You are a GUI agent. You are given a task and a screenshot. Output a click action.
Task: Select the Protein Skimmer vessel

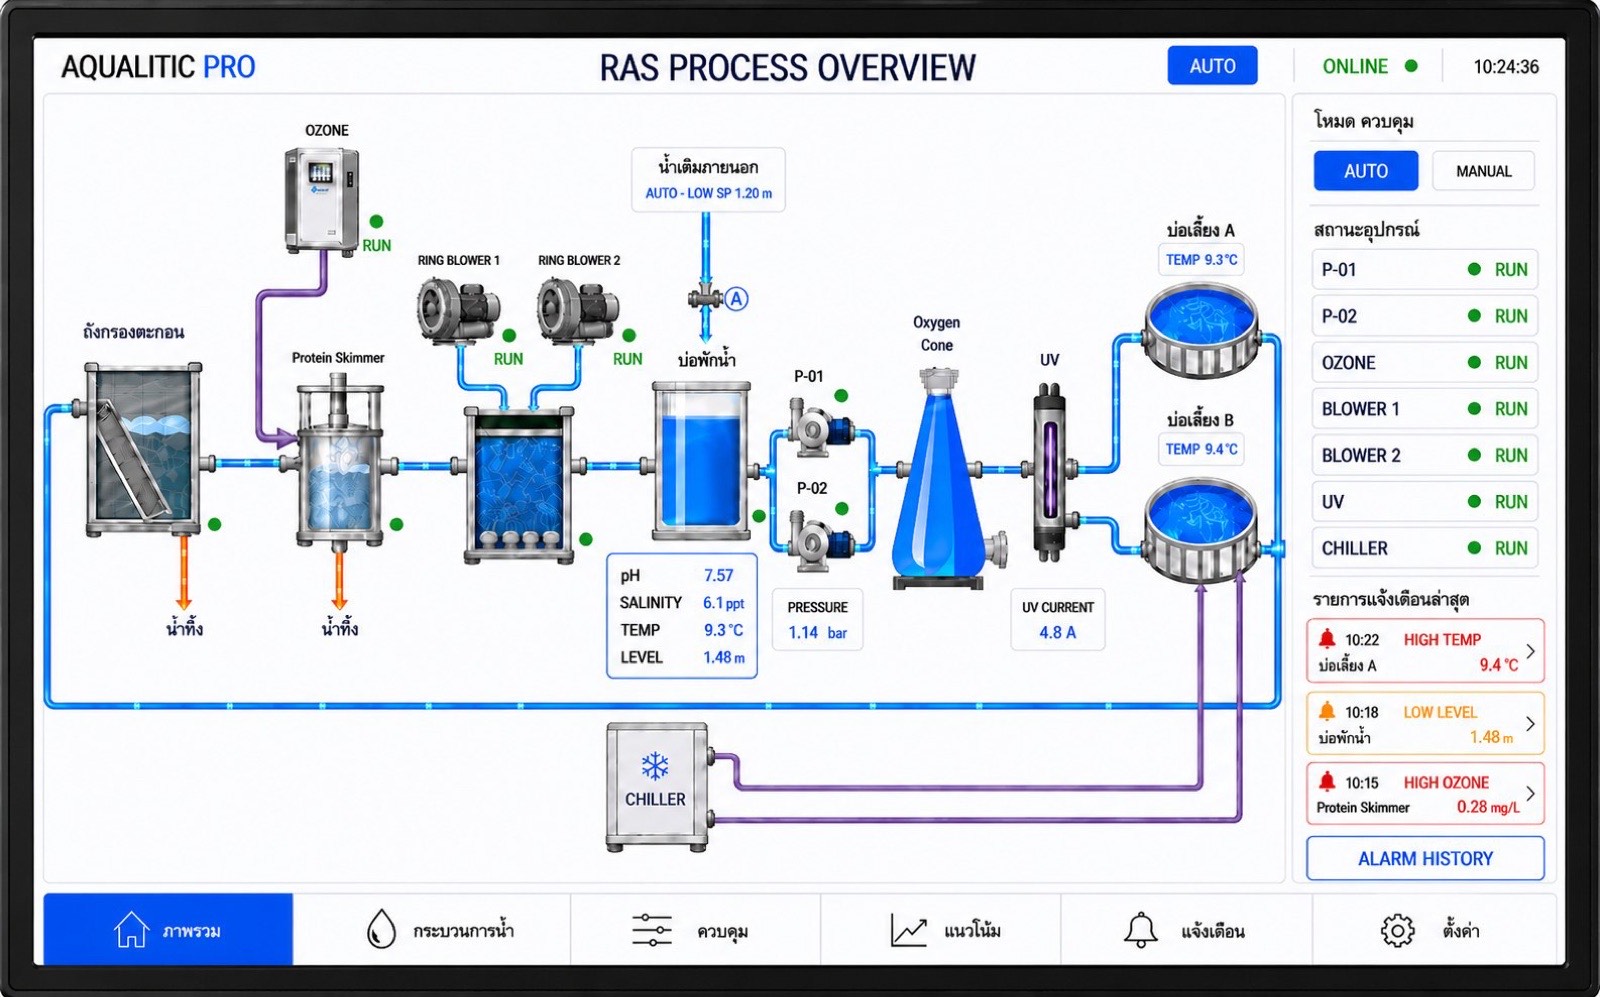click(340, 462)
